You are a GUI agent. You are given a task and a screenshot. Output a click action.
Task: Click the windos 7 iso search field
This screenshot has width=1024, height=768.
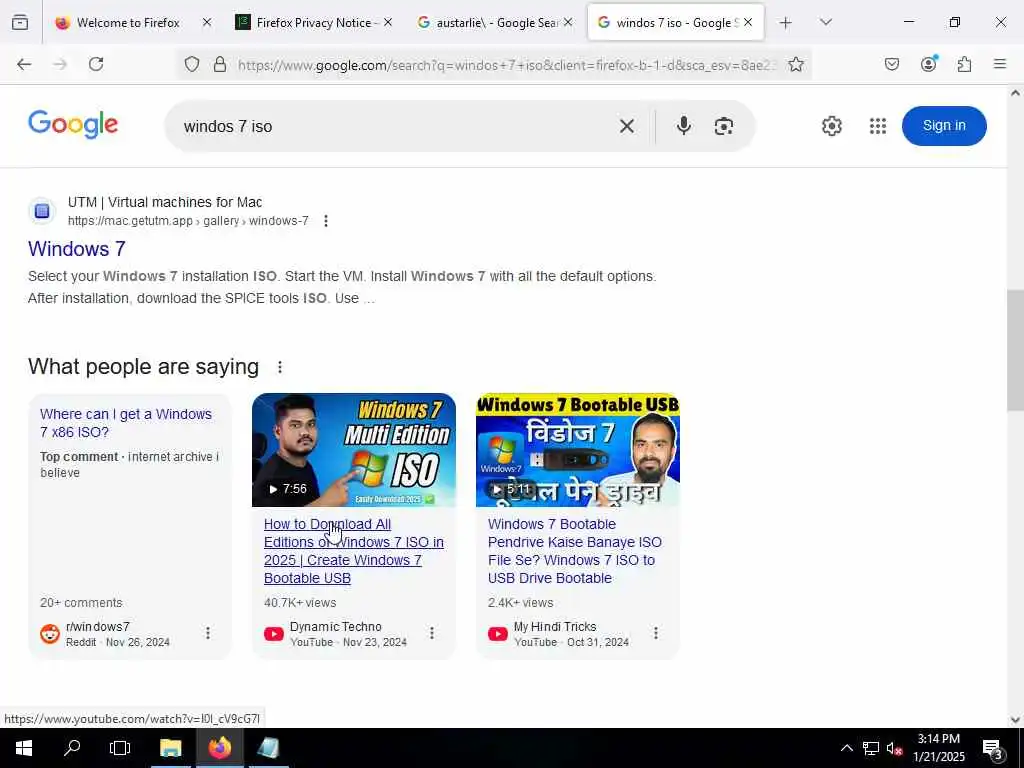tap(392, 126)
